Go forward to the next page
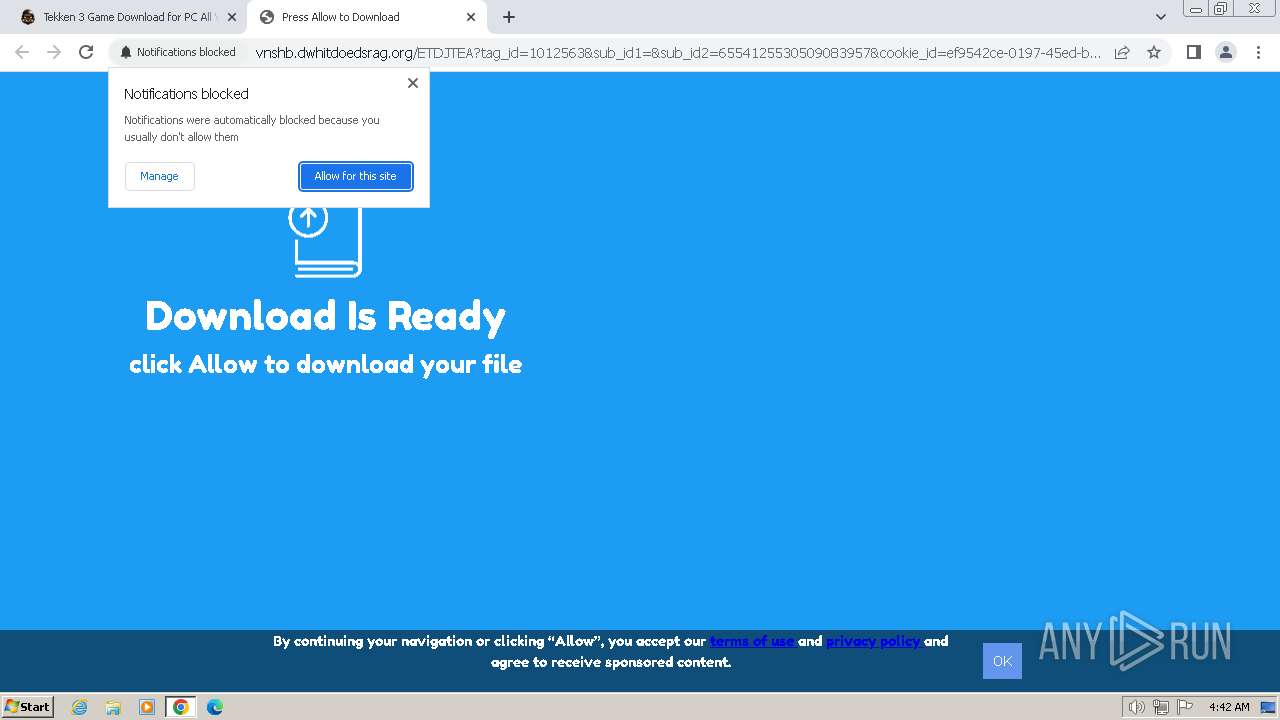Viewport: 1280px width, 720px height. tap(54, 52)
